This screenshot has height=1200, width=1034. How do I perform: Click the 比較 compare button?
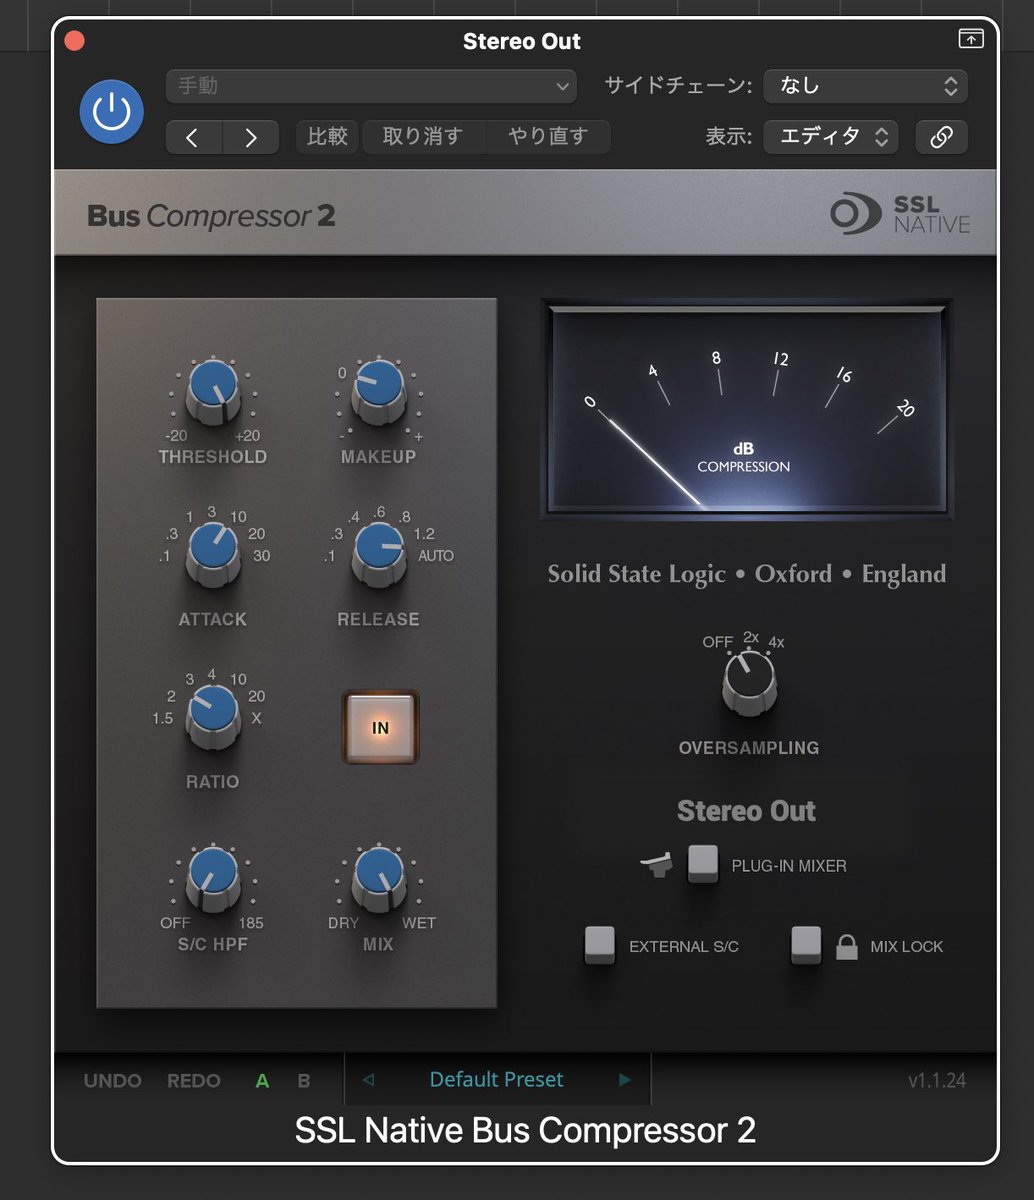click(x=327, y=137)
